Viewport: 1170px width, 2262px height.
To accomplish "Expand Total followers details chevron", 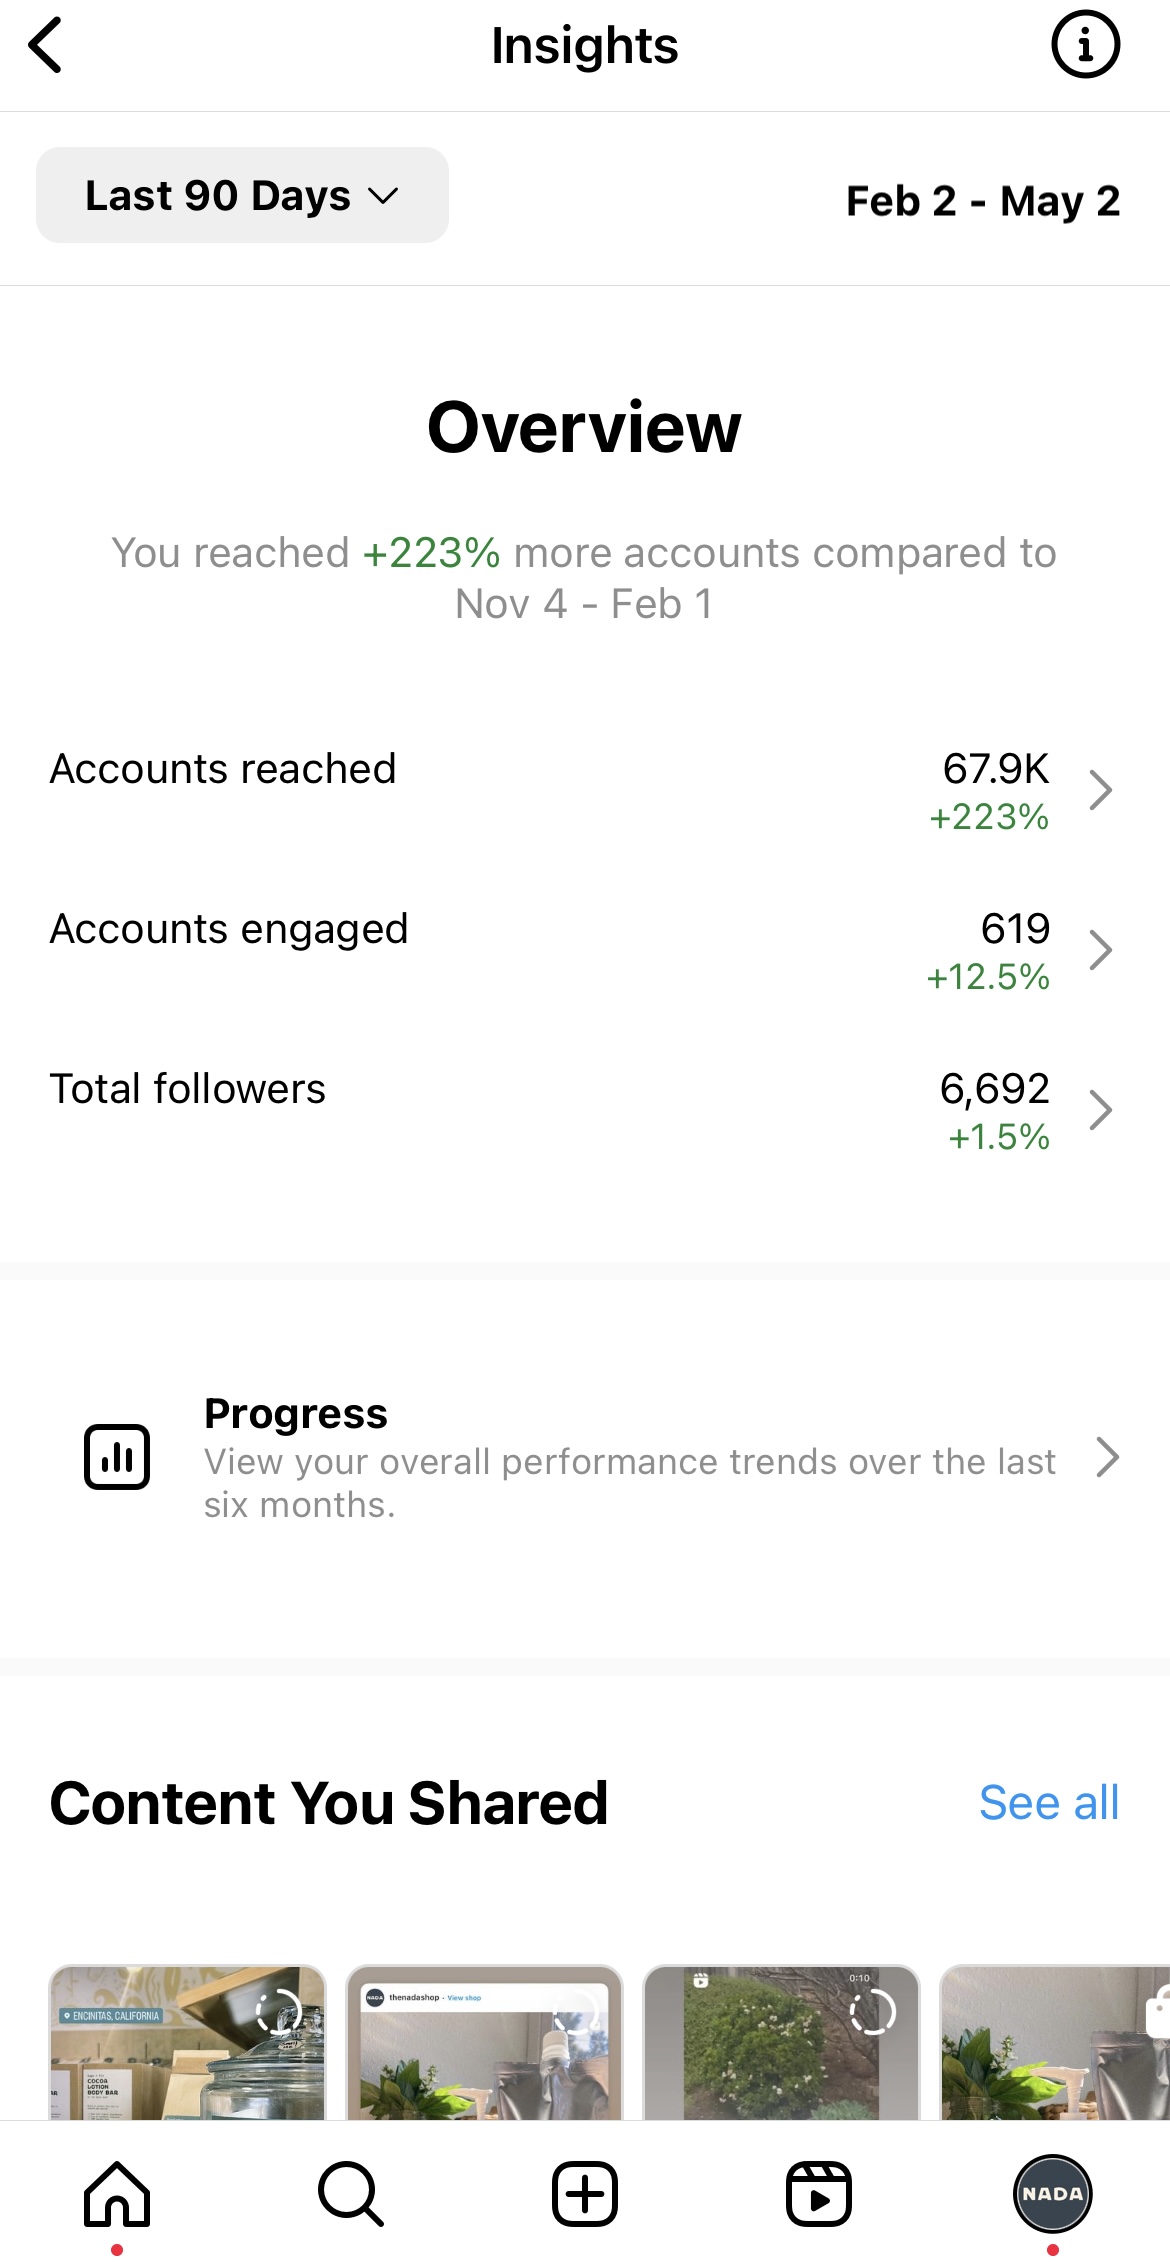I will point(1100,1110).
